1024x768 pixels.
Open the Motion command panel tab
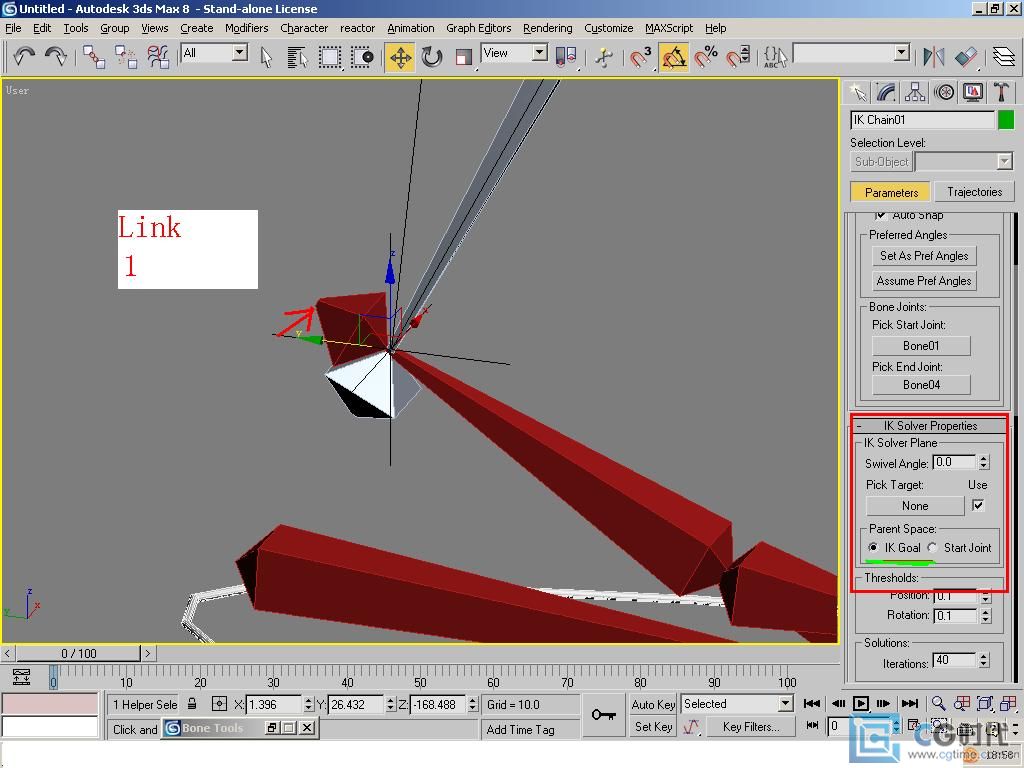pyautogui.click(x=944, y=92)
